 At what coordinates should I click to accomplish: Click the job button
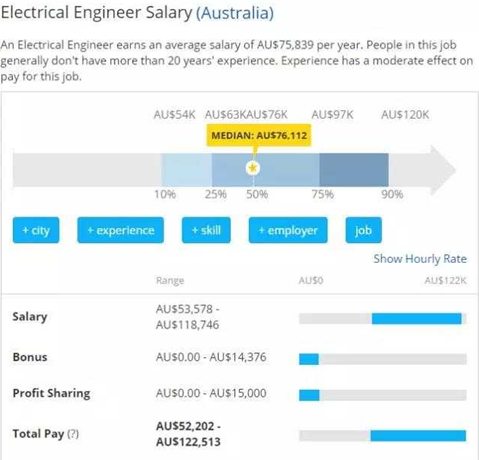[x=364, y=230]
